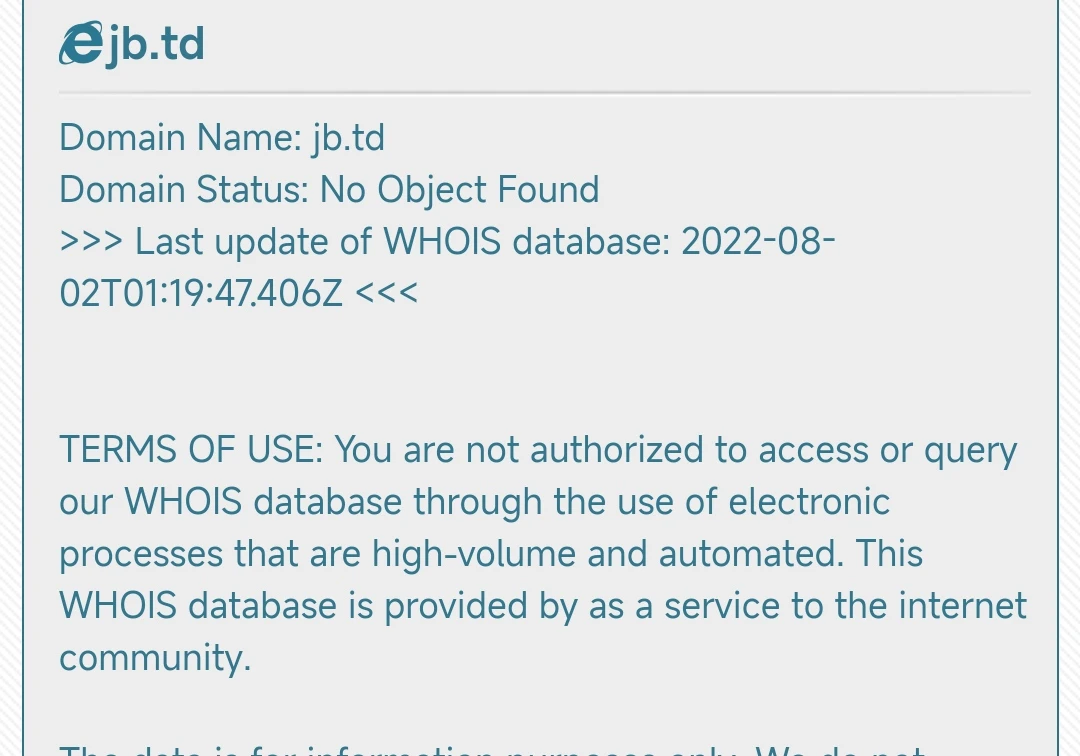Click the "No Object Found" status text
Image resolution: width=1080 pixels, height=756 pixels.
pyautogui.click(x=459, y=189)
